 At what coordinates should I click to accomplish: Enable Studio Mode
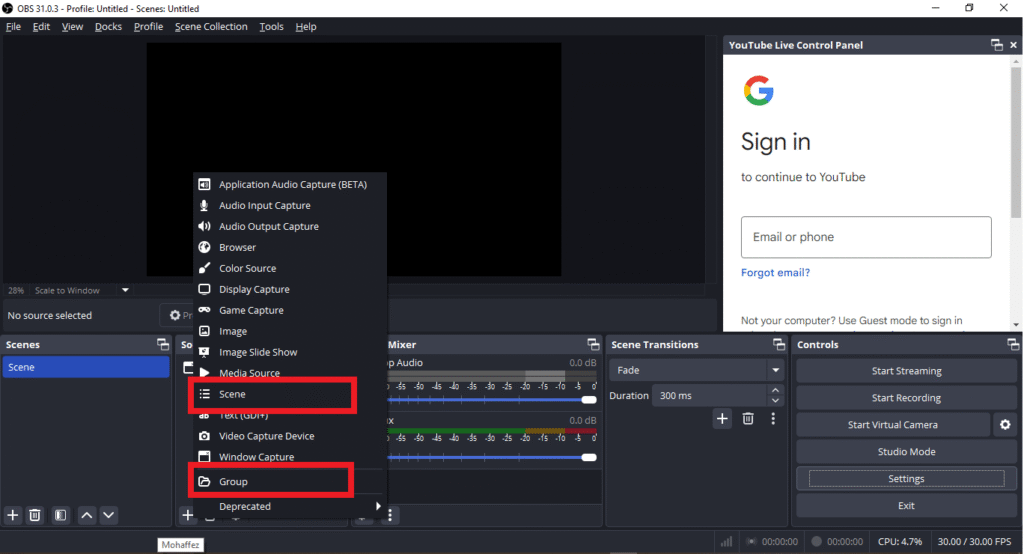[906, 451]
